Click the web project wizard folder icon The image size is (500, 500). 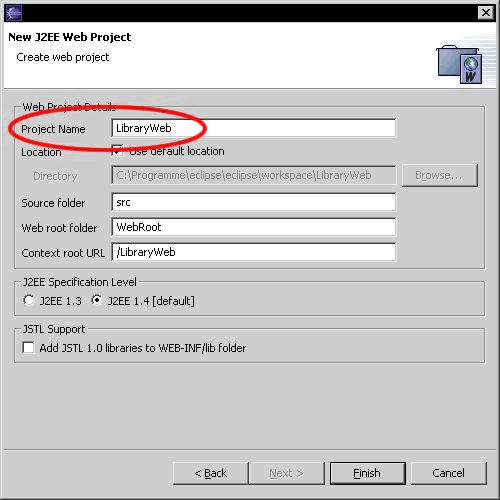(460, 64)
